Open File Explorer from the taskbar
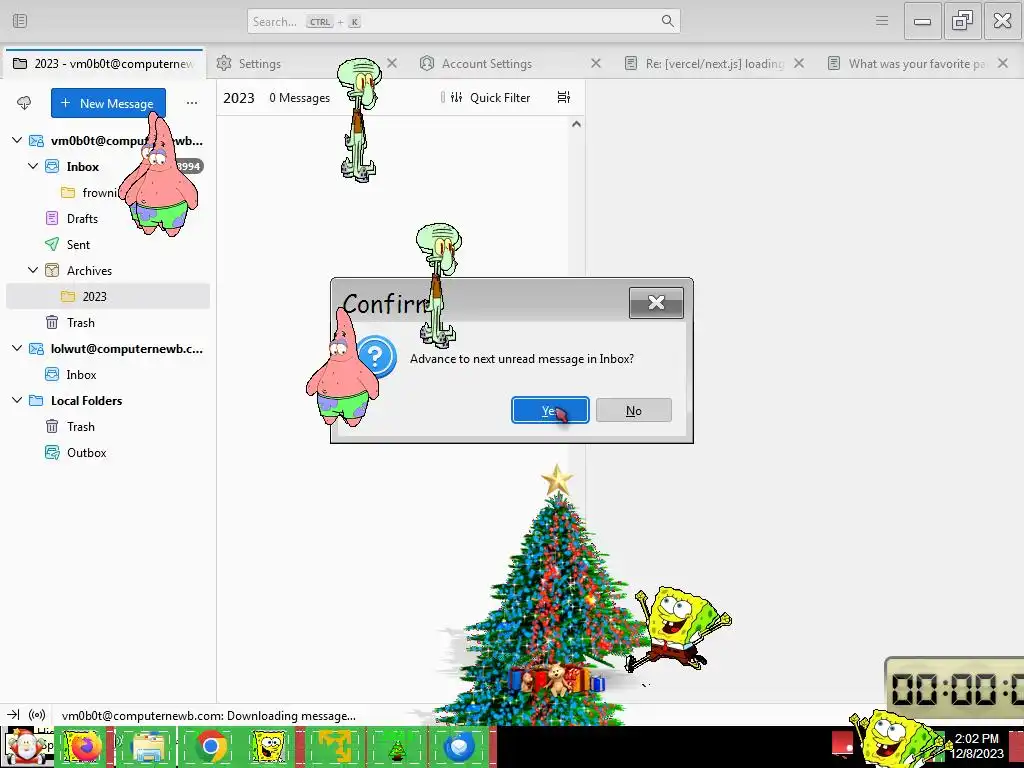This screenshot has width=1024, height=768. click(148, 746)
